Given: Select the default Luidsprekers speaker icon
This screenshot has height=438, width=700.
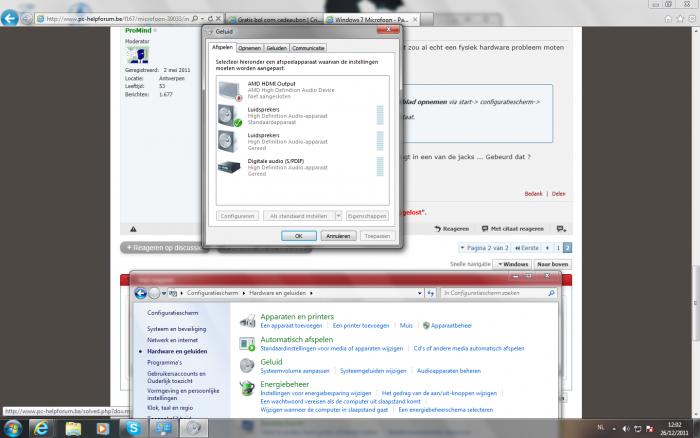Looking at the screenshot, I should click(x=230, y=116).
